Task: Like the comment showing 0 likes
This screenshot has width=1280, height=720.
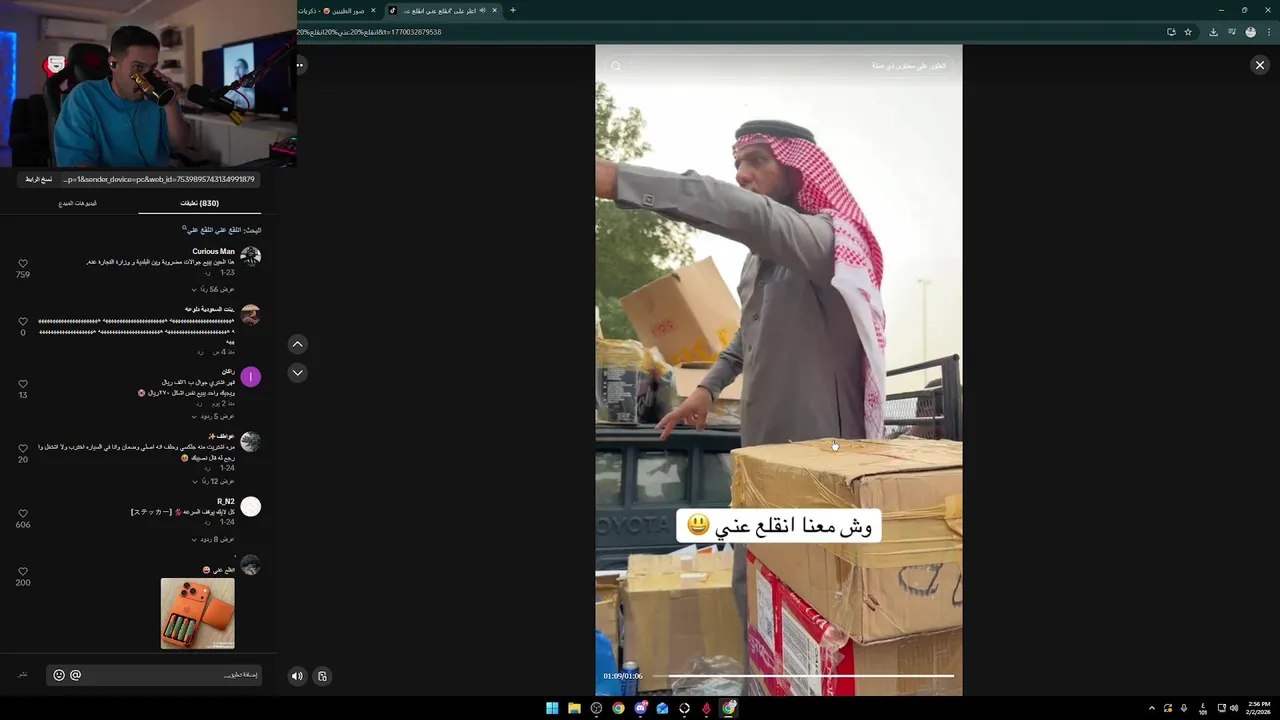Action: [x=23, y=322]
